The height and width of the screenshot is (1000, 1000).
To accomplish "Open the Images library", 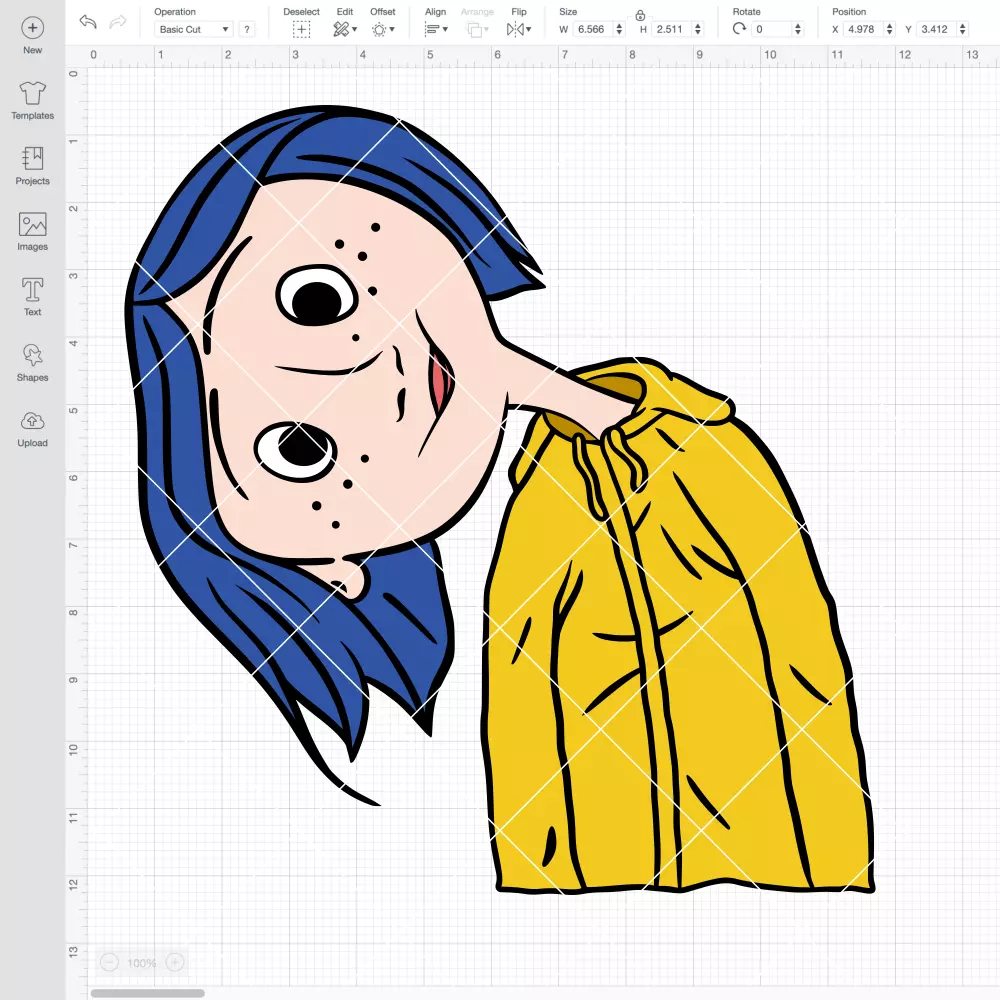I will click(x=33, y=232).
